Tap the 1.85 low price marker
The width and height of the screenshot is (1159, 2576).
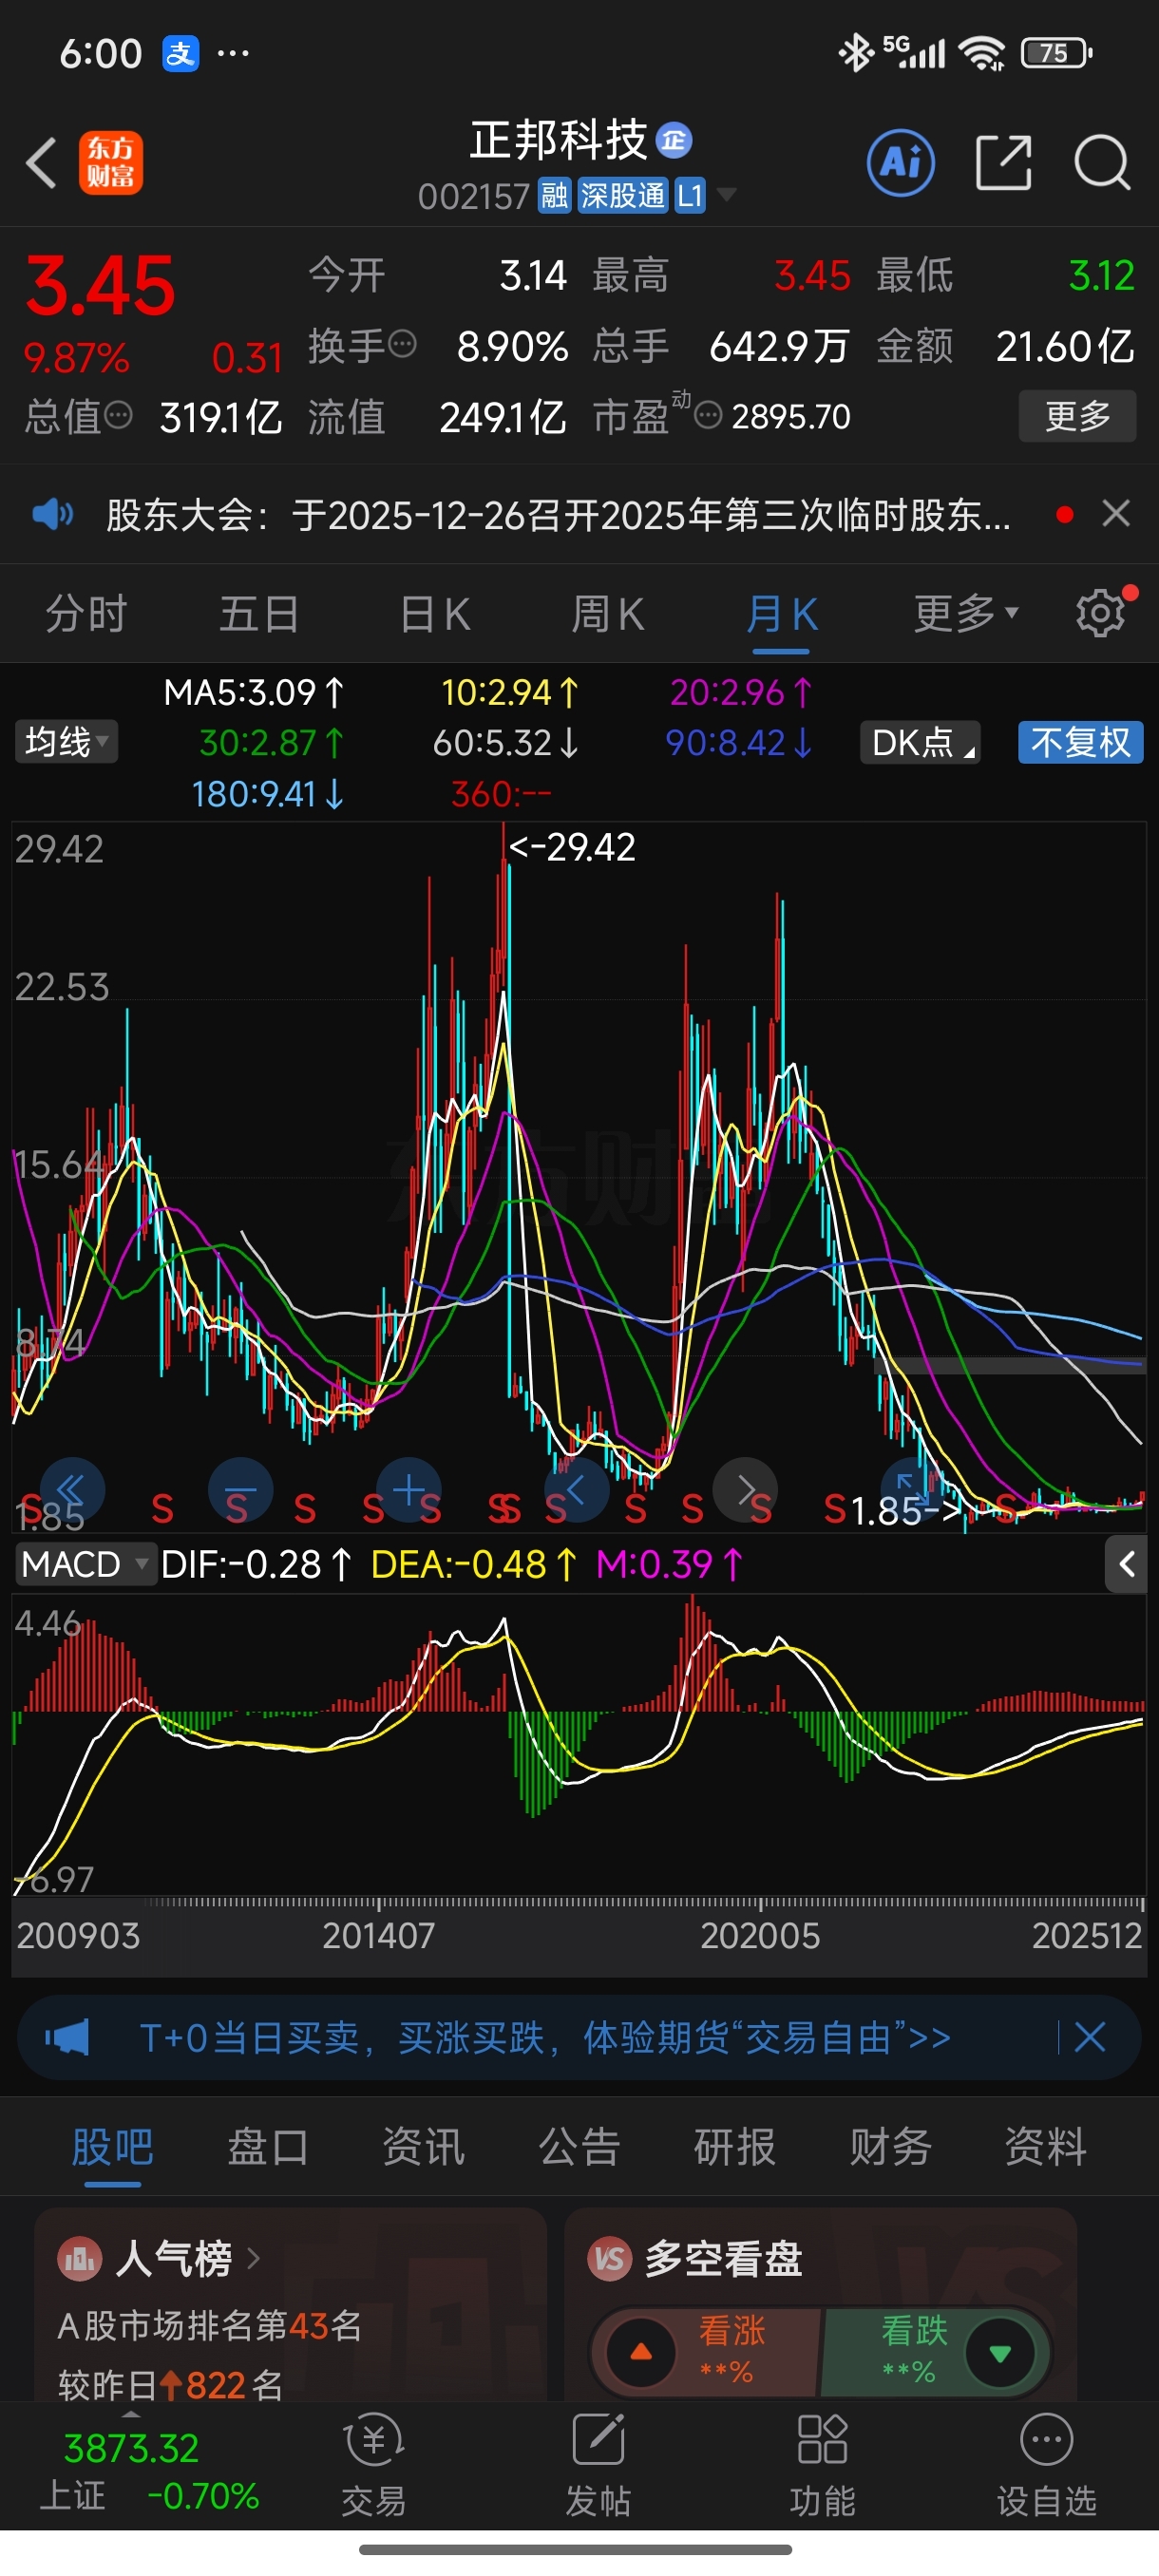[x=905, y=1511]
